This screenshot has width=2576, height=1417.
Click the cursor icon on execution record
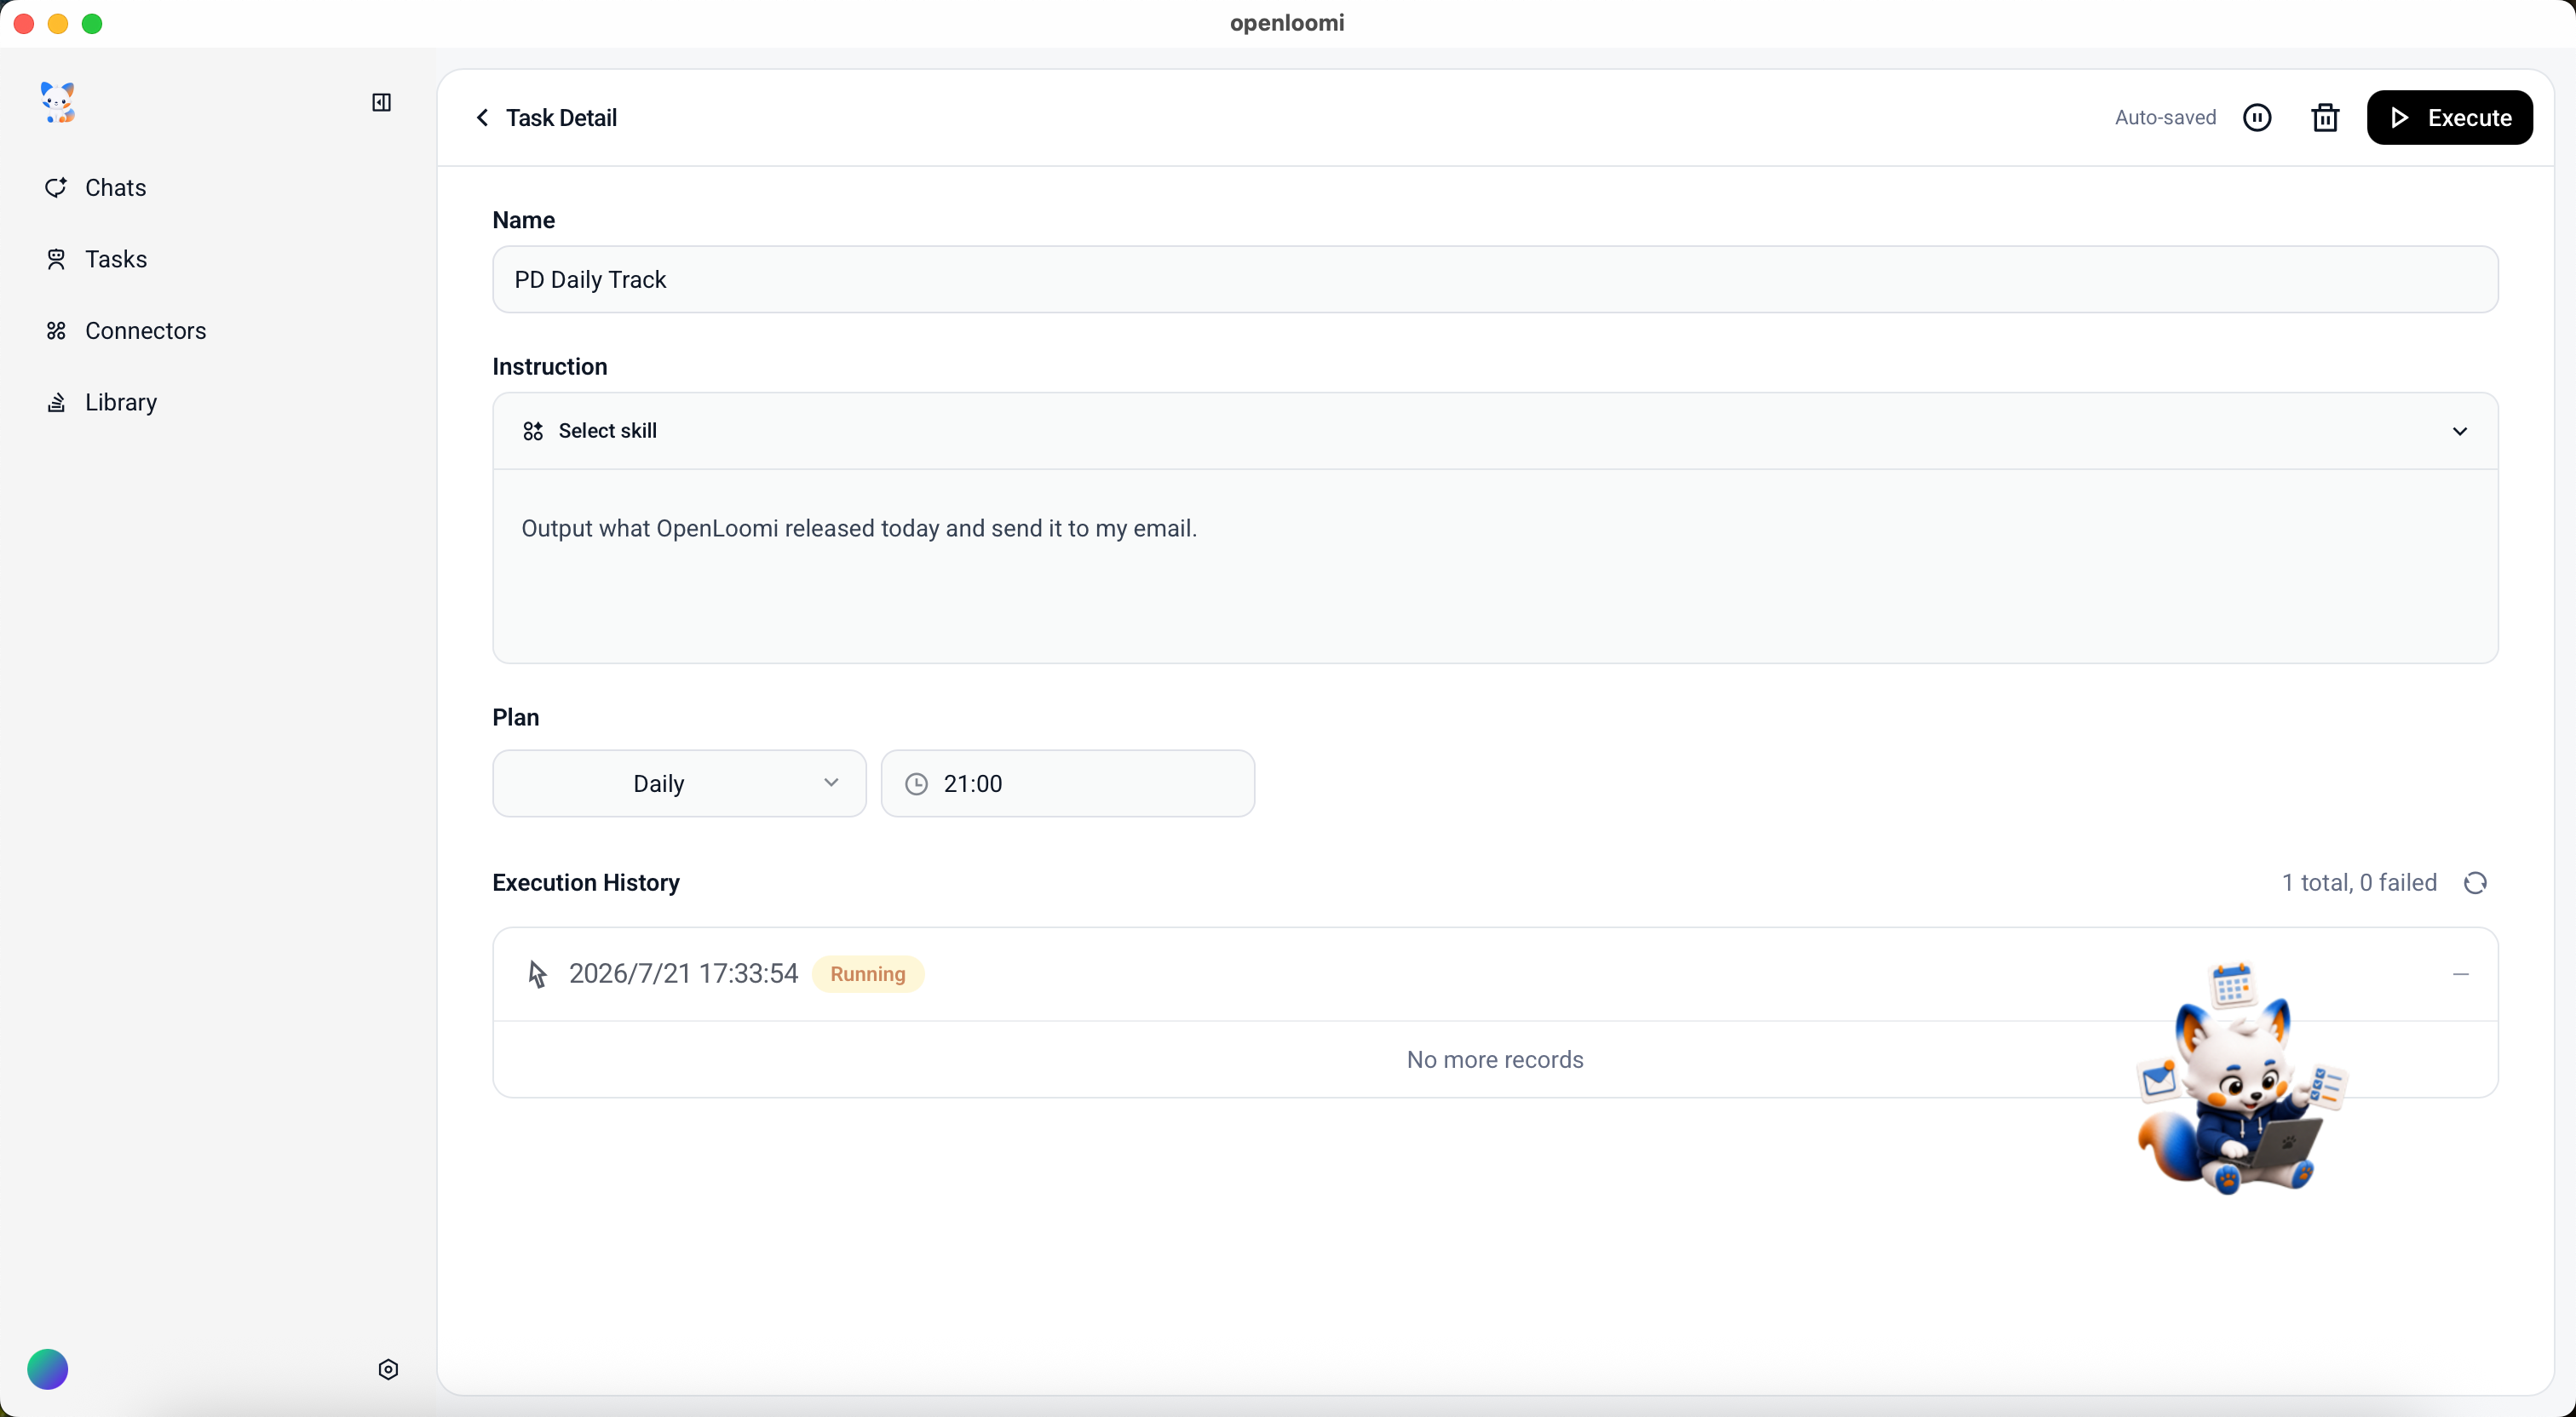537,974
